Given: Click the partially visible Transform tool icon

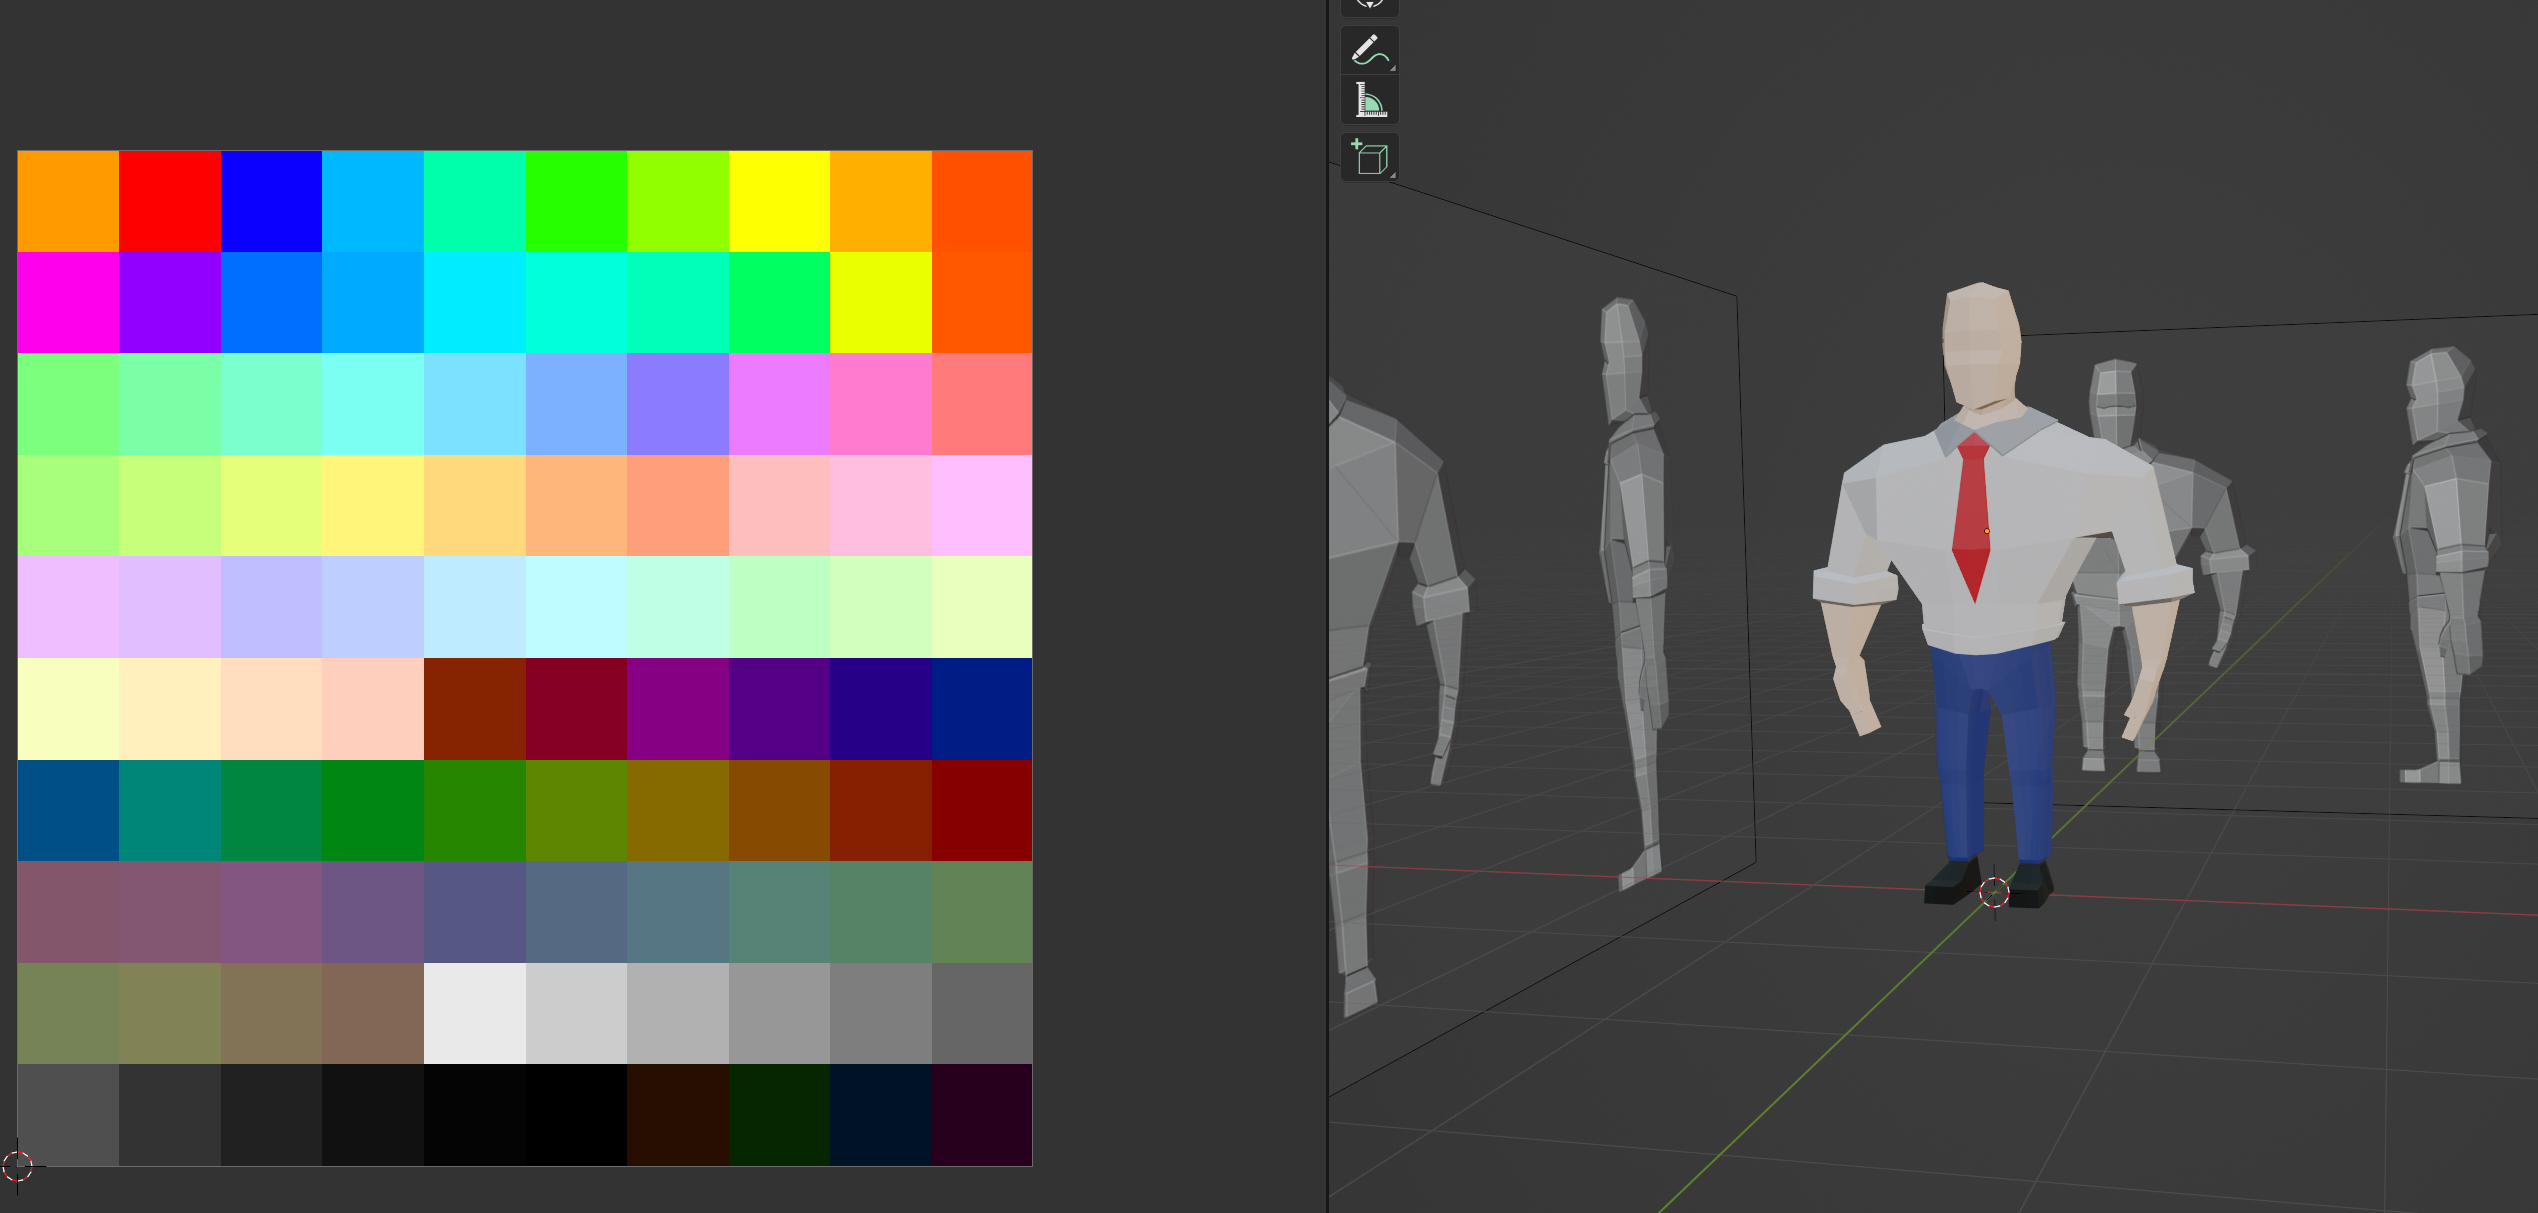Looking at the screenshot, I should coord(1369,5).
